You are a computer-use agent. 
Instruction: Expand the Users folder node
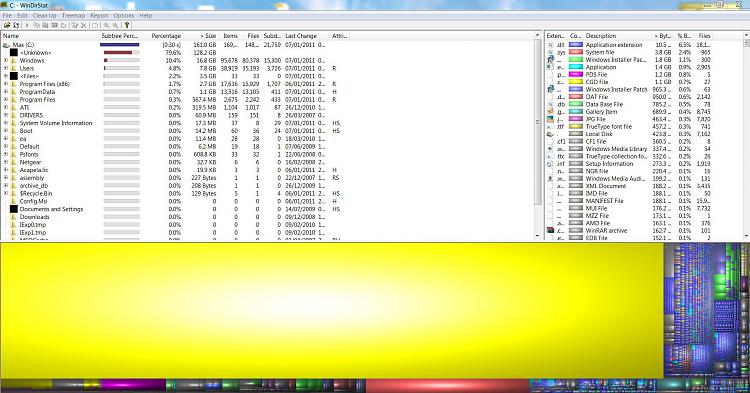[6, 68]
